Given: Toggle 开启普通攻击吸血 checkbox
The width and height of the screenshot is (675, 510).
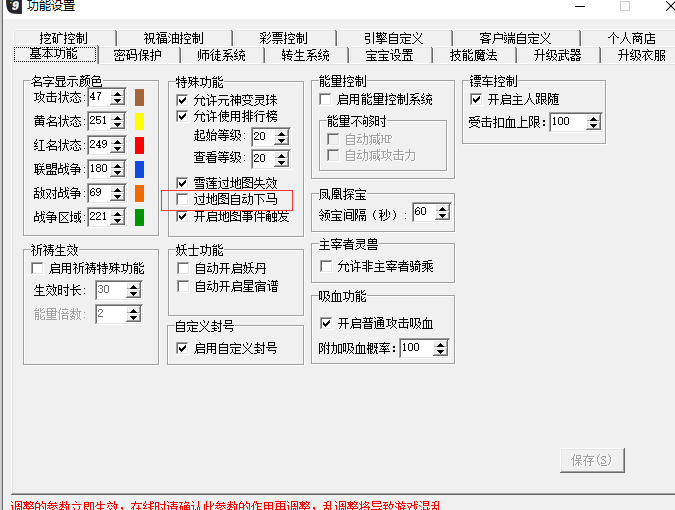Looking at the screenshot, I should point(326,323).
